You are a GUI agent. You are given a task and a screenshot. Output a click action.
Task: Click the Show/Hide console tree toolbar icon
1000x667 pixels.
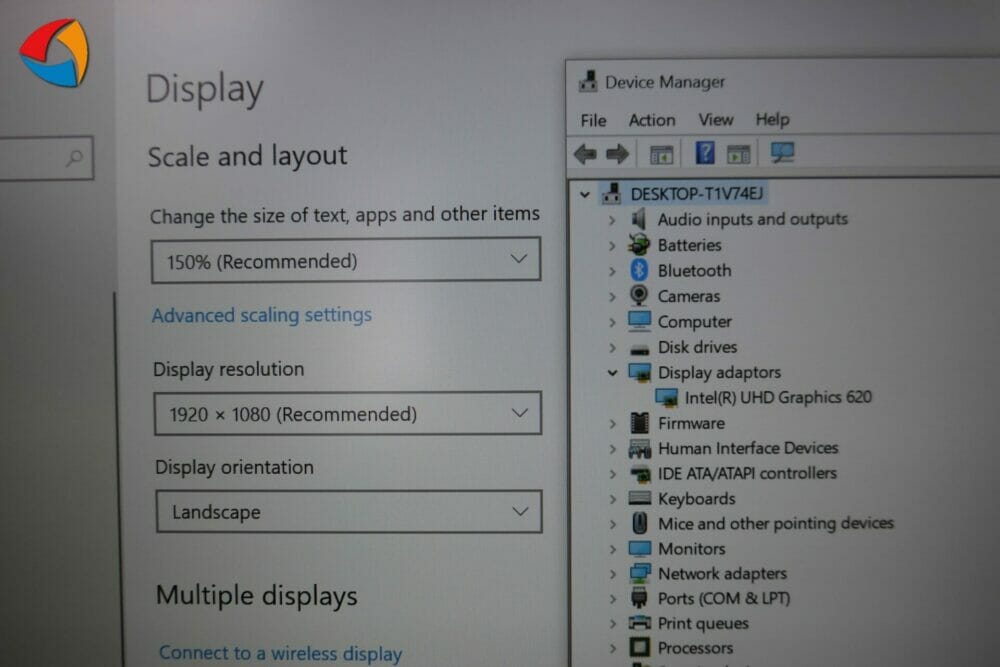pos(661,154)
